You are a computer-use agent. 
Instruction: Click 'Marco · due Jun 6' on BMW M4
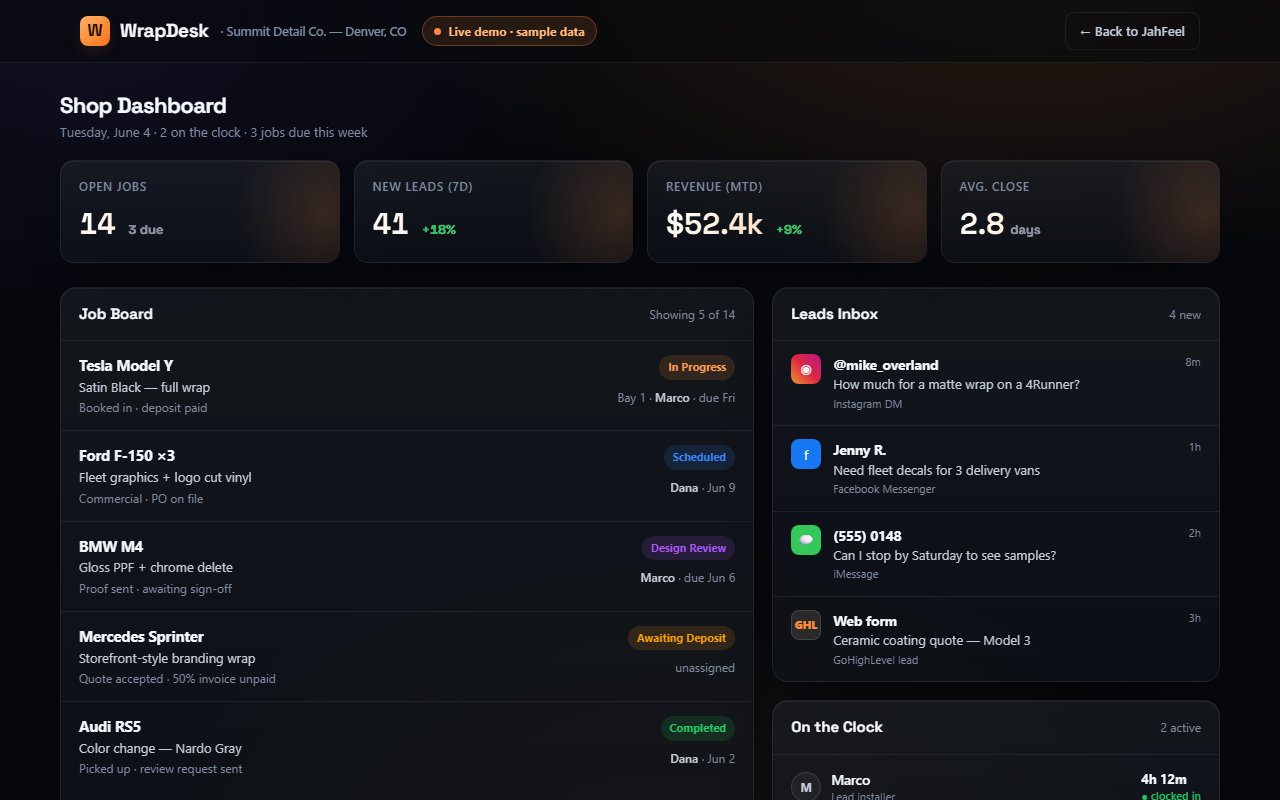pyautogui.click(x=688, y=578)
